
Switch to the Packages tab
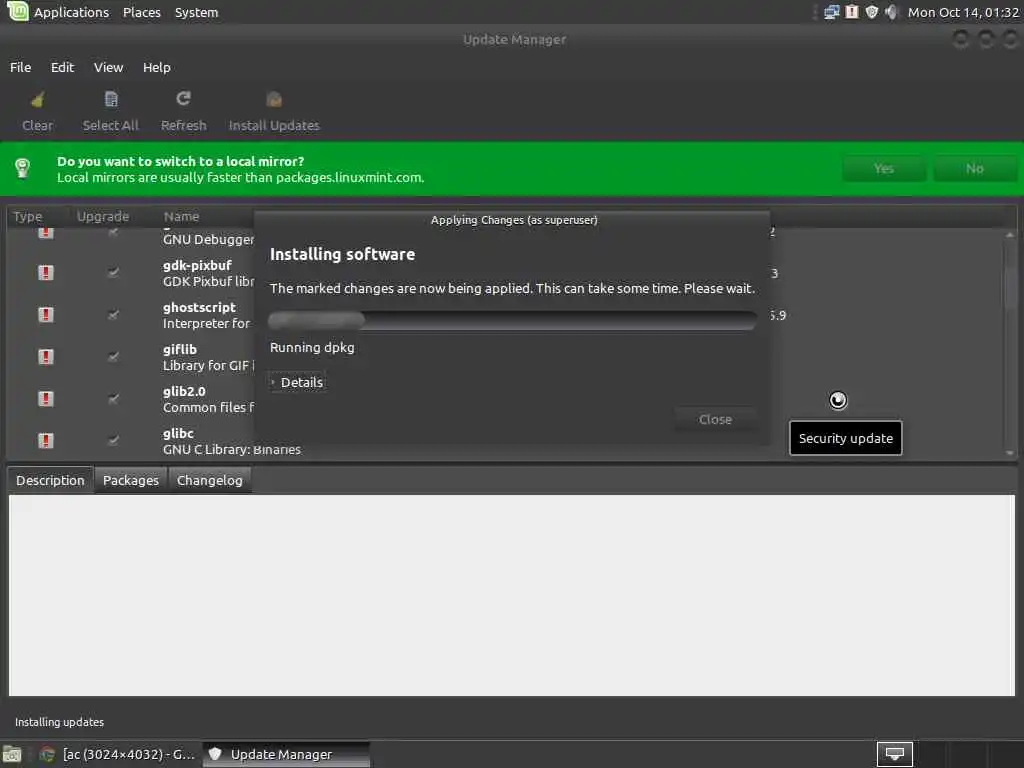131,480
